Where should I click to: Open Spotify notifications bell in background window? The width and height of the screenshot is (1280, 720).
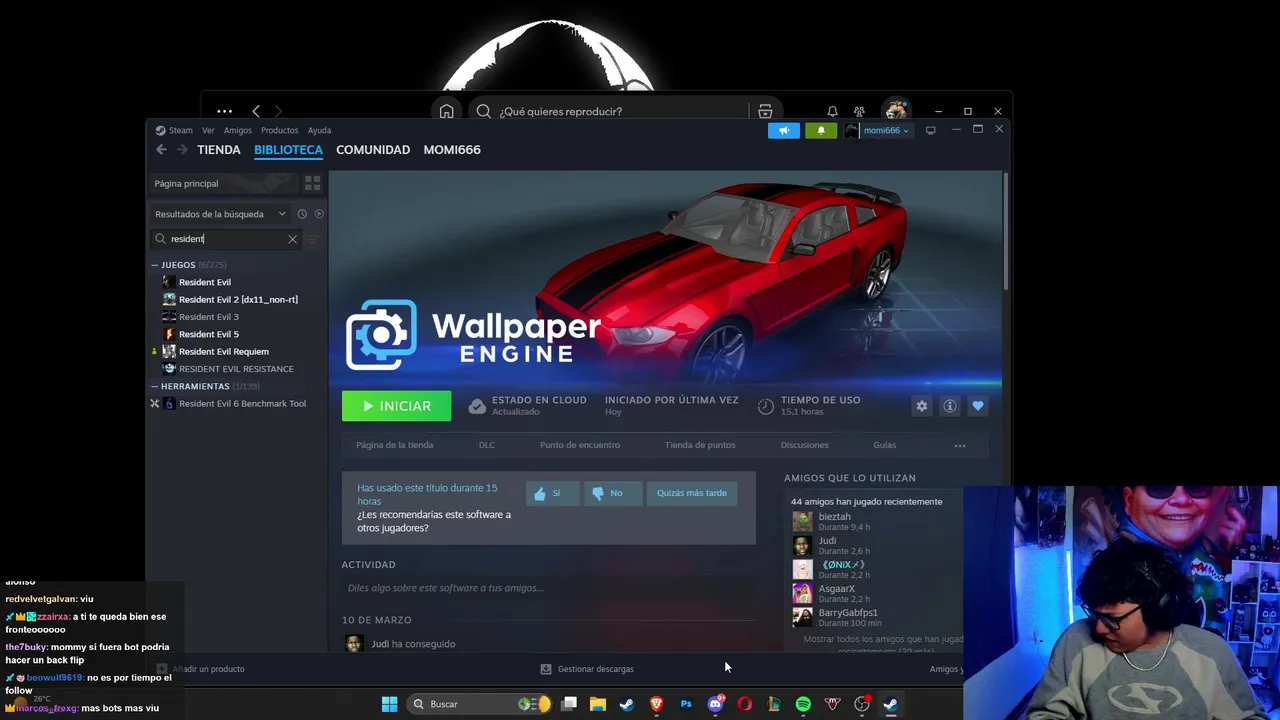click(x=832, y=111)
